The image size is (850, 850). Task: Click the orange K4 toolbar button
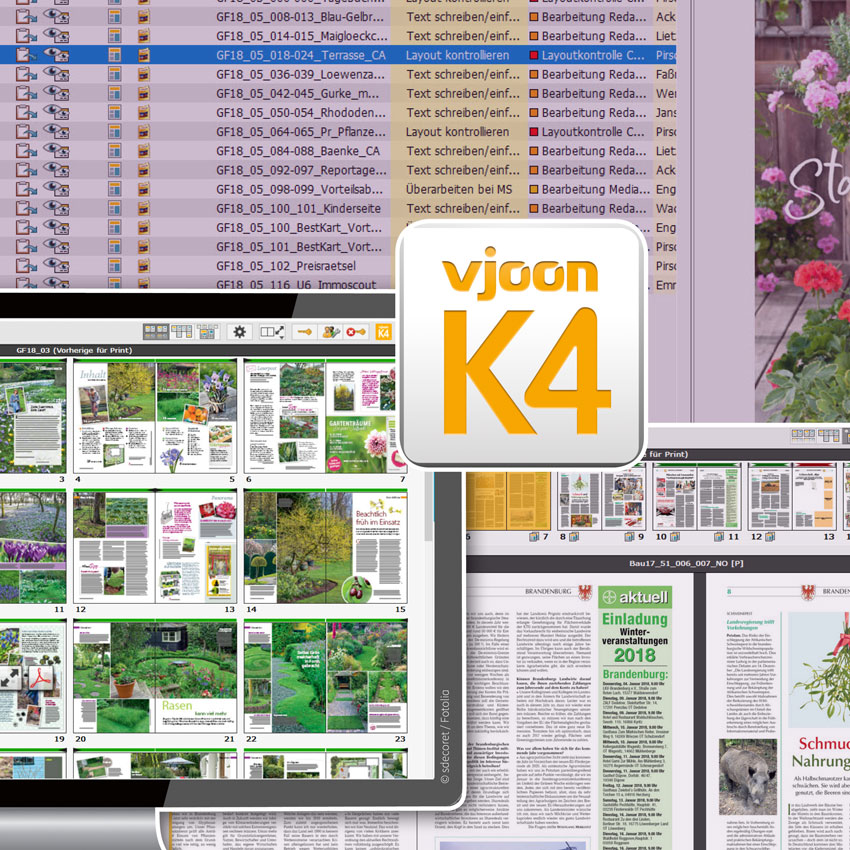click(382, 332)
